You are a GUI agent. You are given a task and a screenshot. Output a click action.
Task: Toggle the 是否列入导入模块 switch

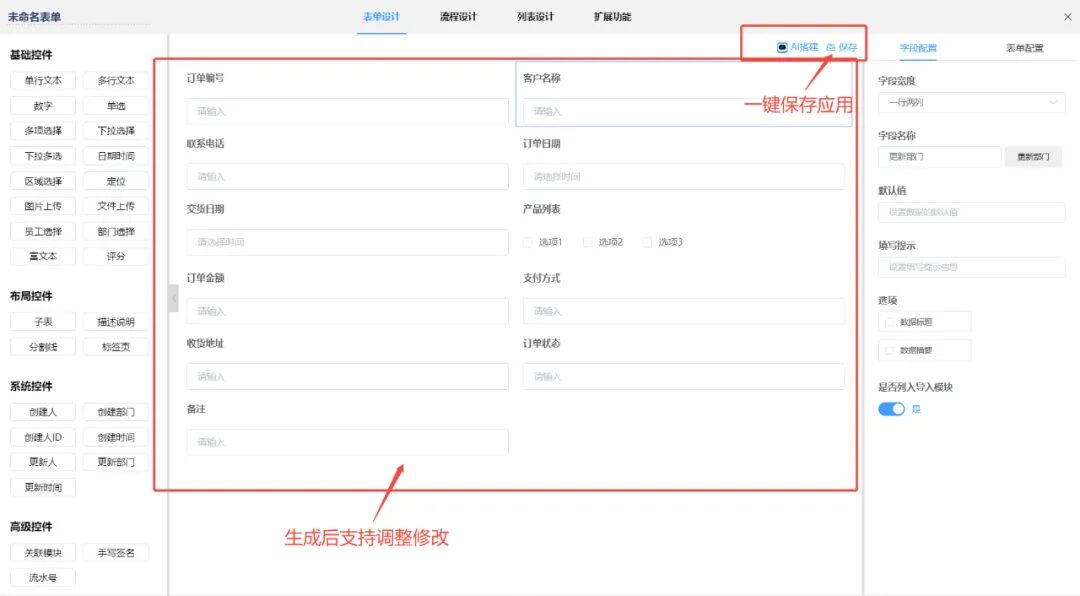pyautogui.click(x=891, y=409)
